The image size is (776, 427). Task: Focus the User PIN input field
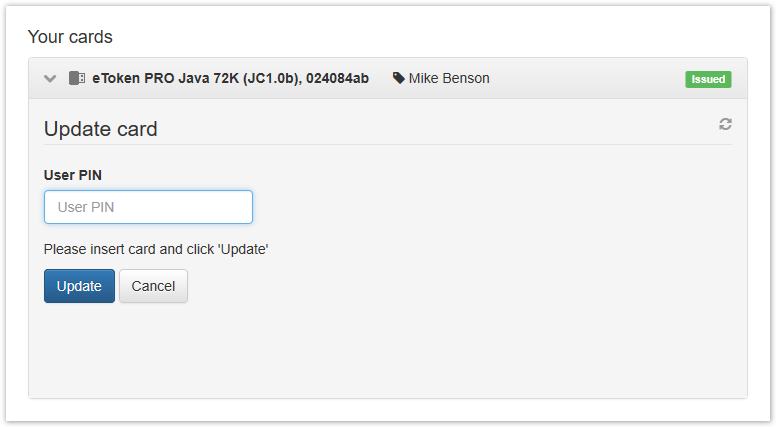click(148, 207)
